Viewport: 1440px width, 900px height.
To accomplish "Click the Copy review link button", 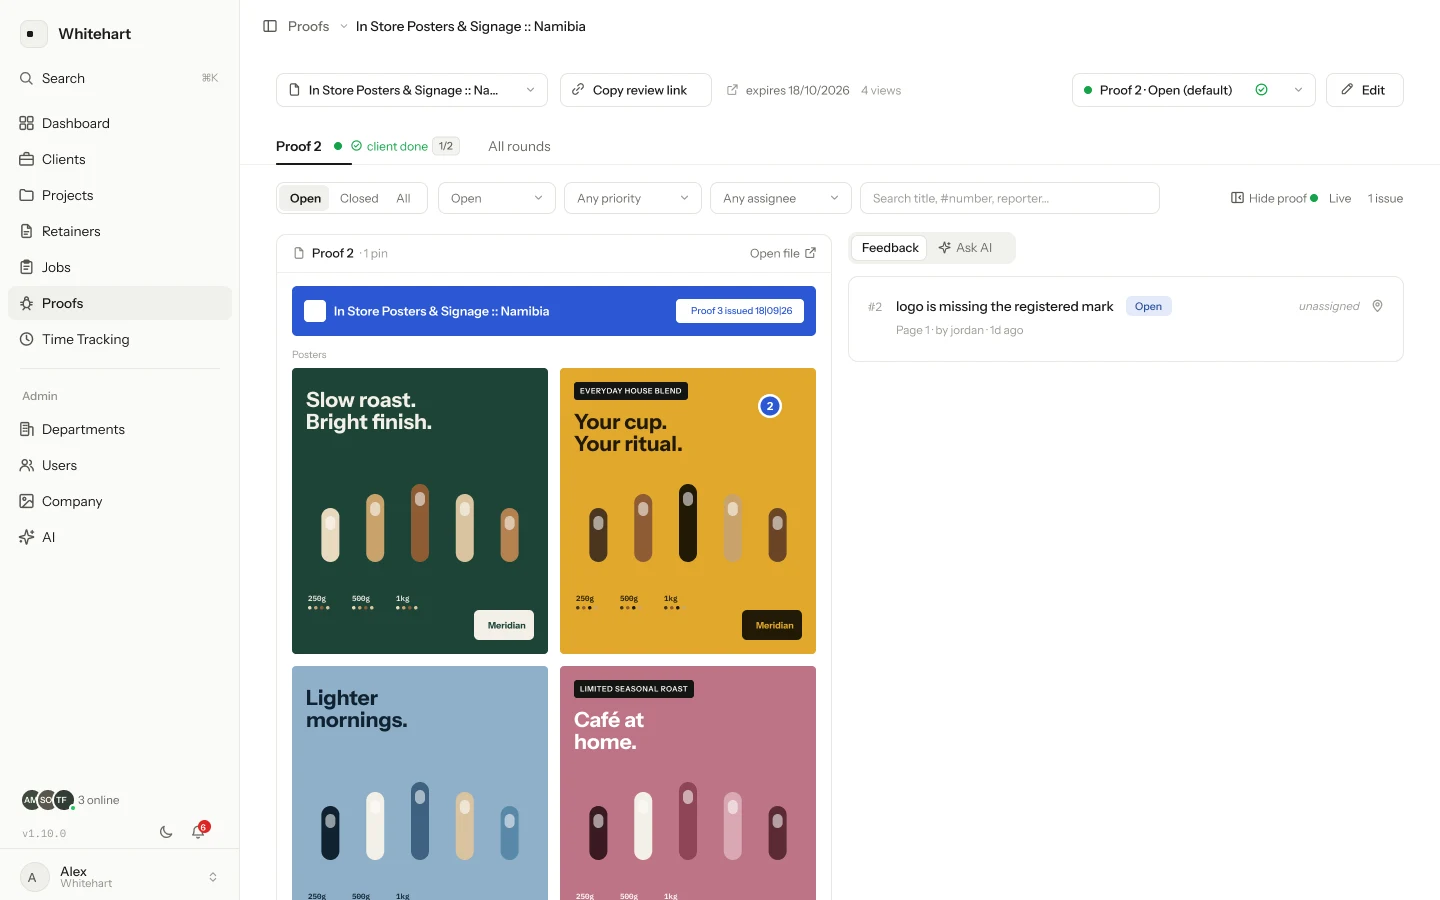I will [636, 90].
